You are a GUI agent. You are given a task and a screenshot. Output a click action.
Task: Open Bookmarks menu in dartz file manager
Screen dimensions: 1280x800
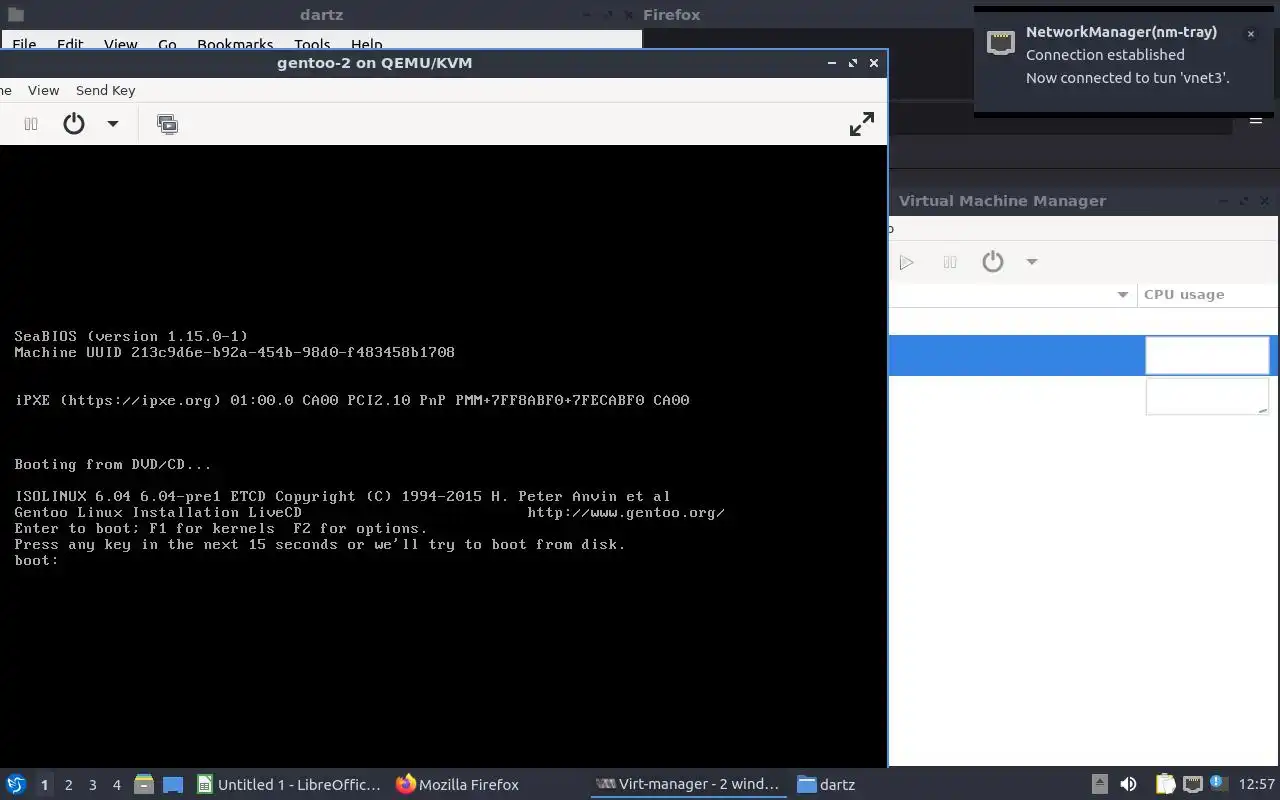click(235, 44)
